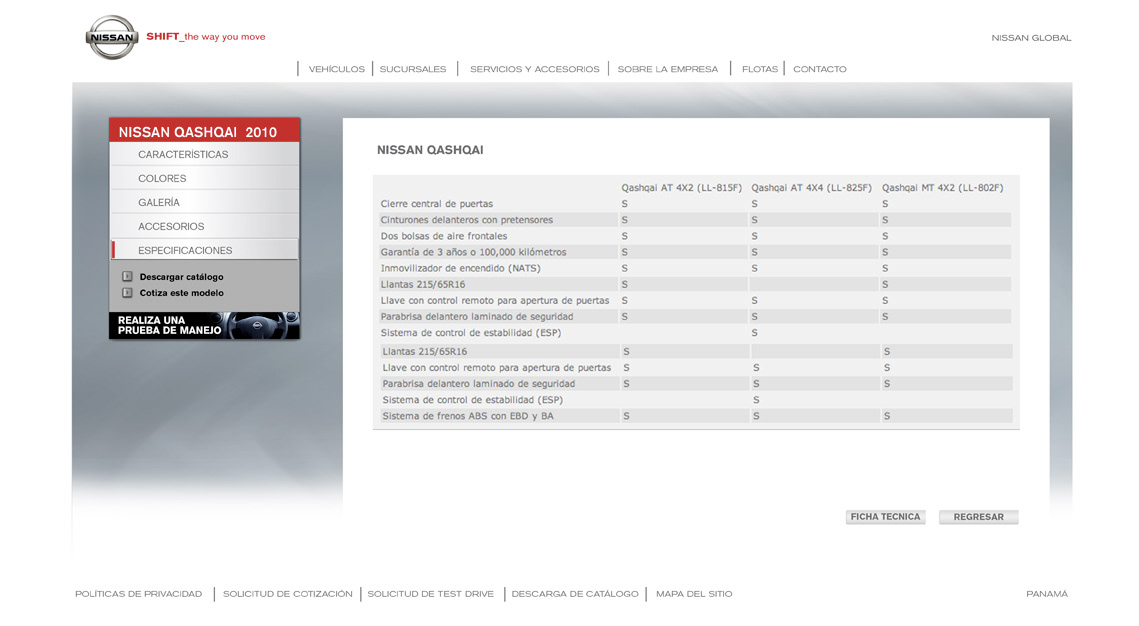1139x626 pixels.
Task: Open the CONTACTO menu item
Action: point(819,69)
